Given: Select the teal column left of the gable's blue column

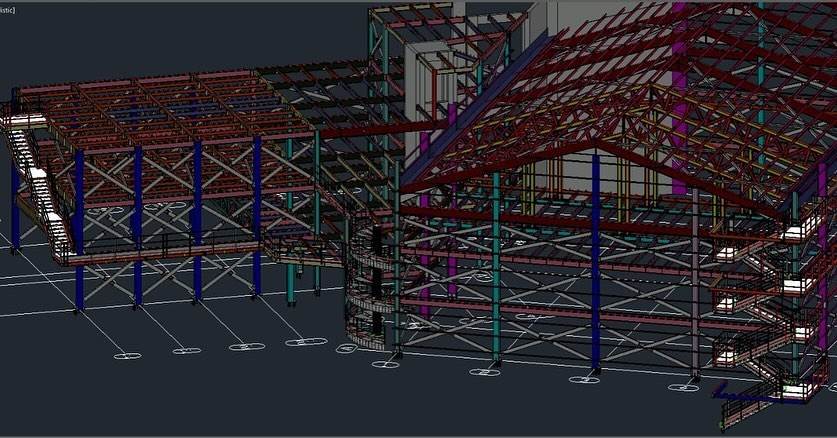Looking at the screenshot, I should [496, 267].
